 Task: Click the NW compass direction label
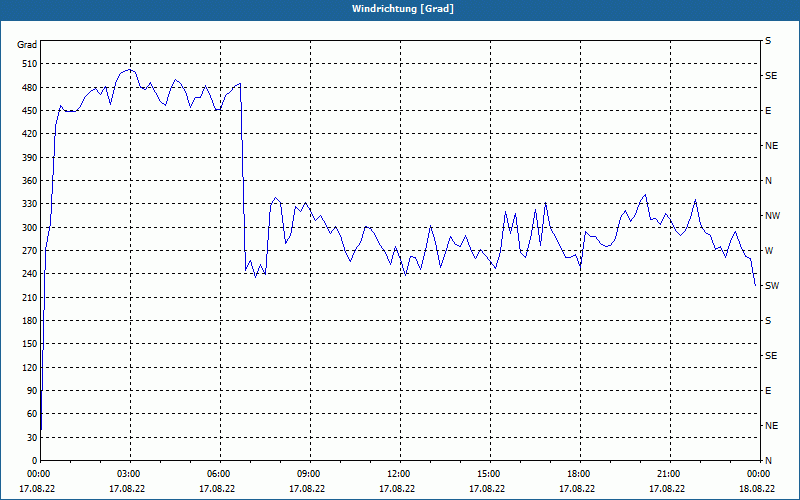772,216
